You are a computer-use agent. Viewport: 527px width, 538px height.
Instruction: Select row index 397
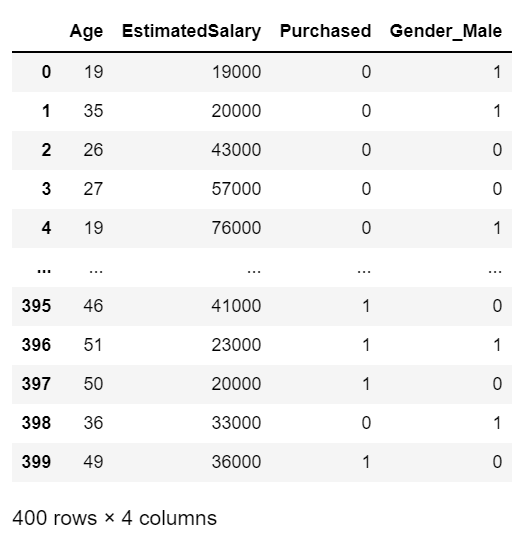pos(36,384)
